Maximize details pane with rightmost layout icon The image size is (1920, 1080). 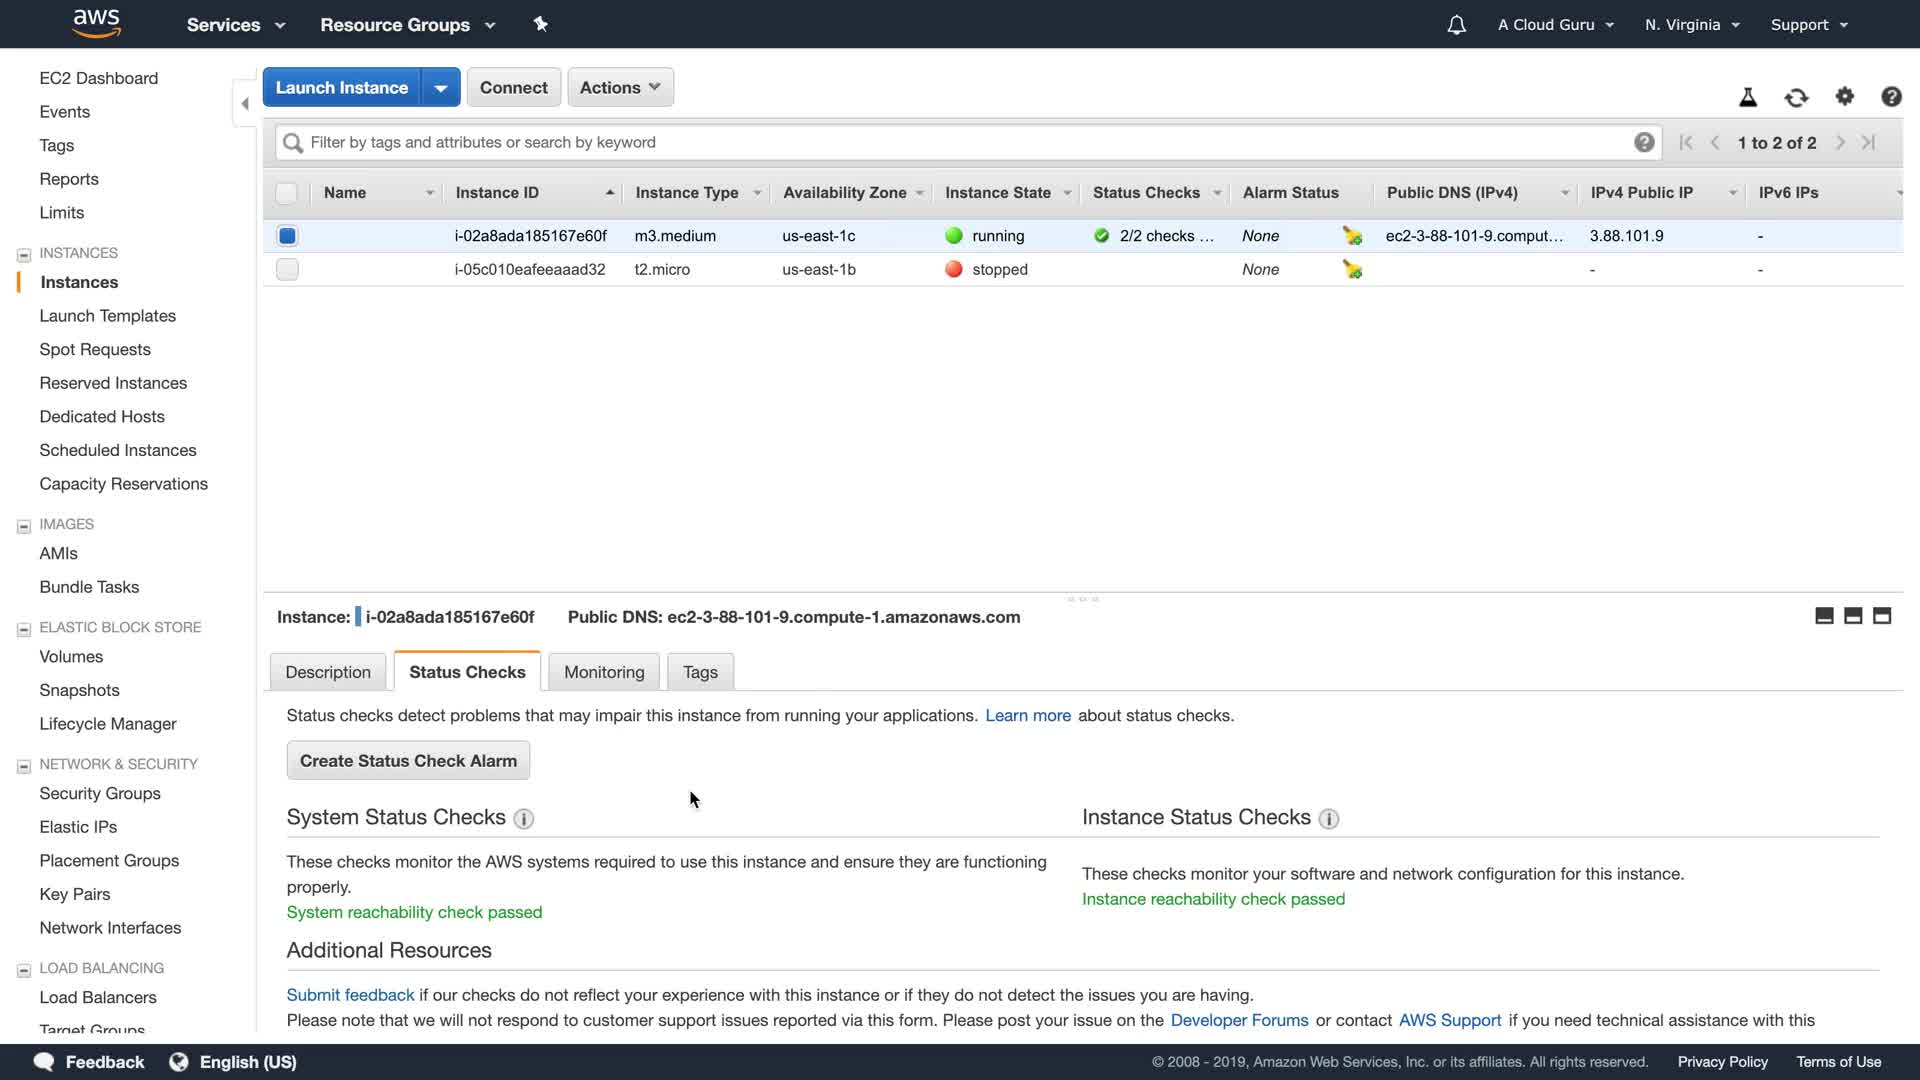coord(1881,616)
